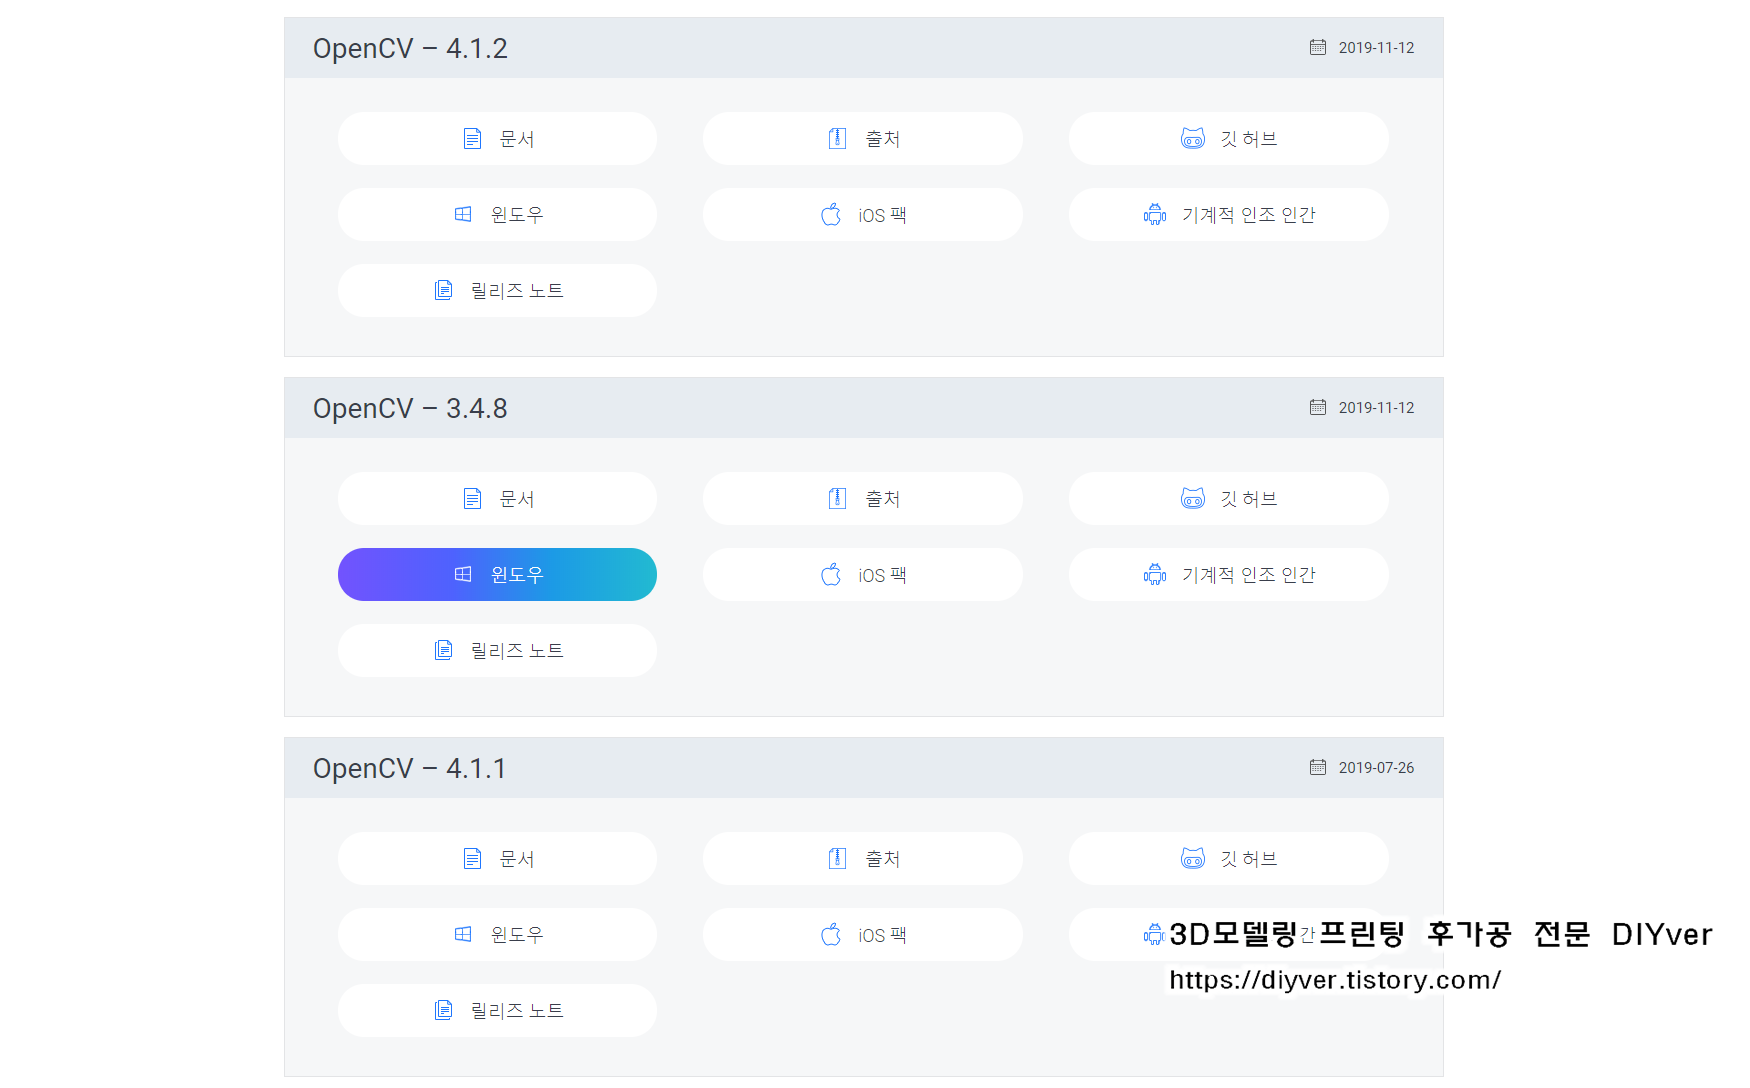Viewport: 1750px width, 1088px height.
Task: Open 기계적 인조 인간 text for OpenCV 3.4.8
Action: 1249,575
